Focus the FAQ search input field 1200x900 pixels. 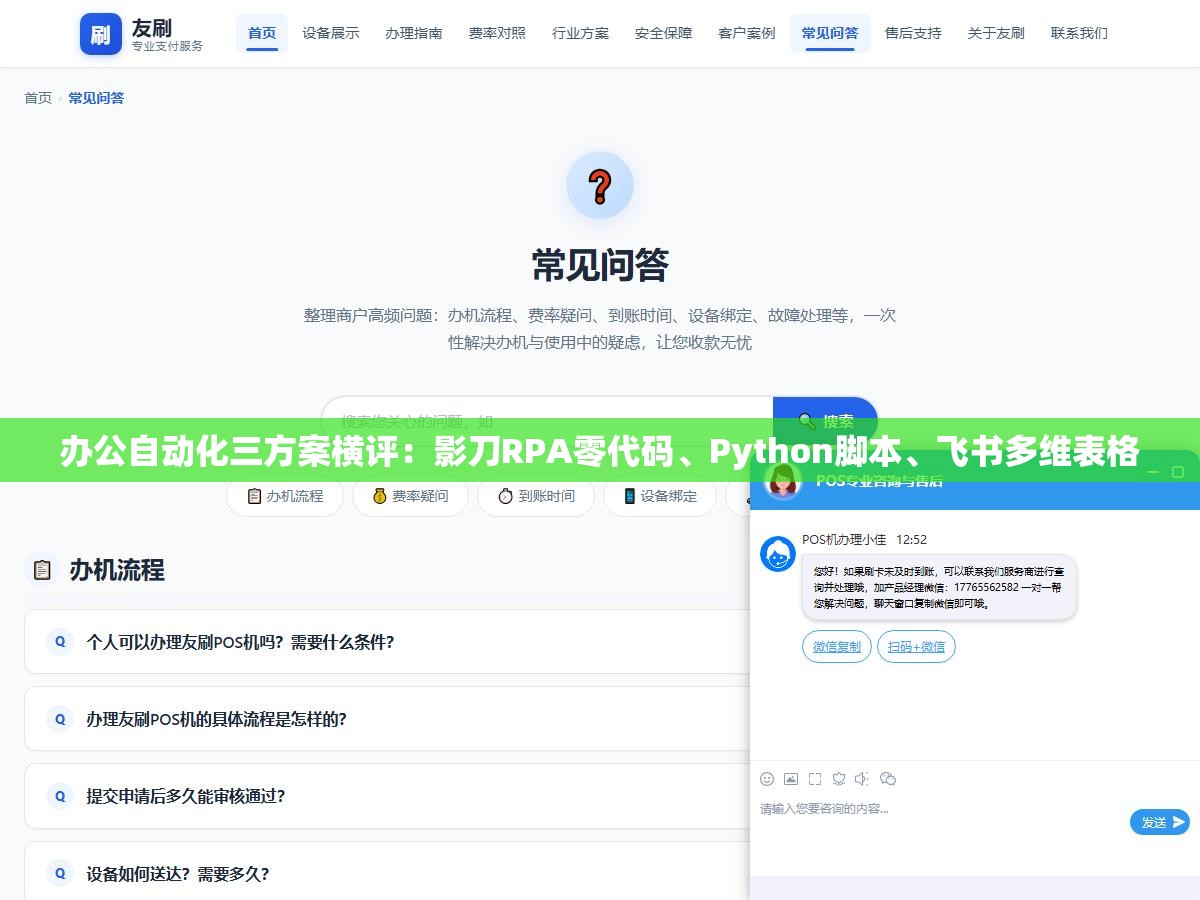(x=547, y=421)
